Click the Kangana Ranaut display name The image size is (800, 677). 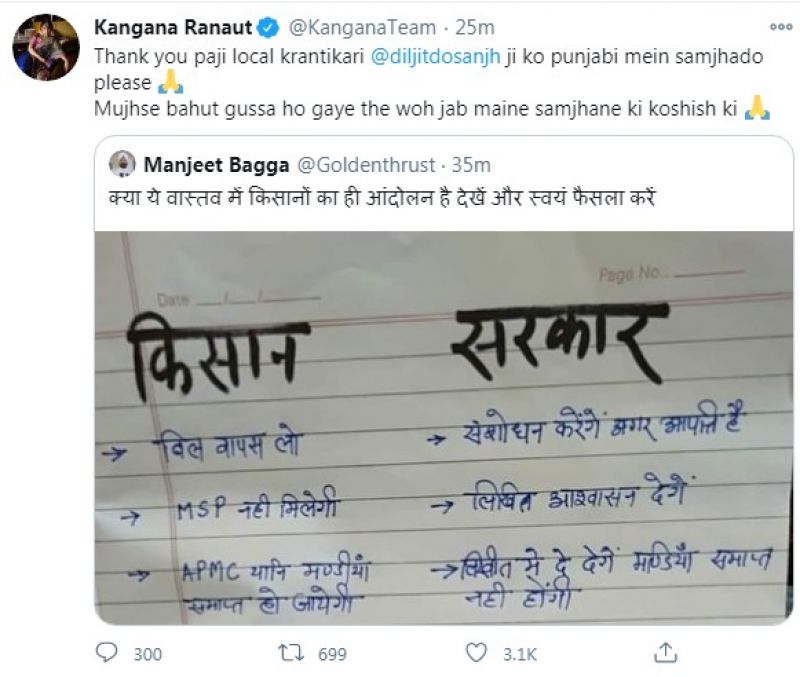point(171,25)
